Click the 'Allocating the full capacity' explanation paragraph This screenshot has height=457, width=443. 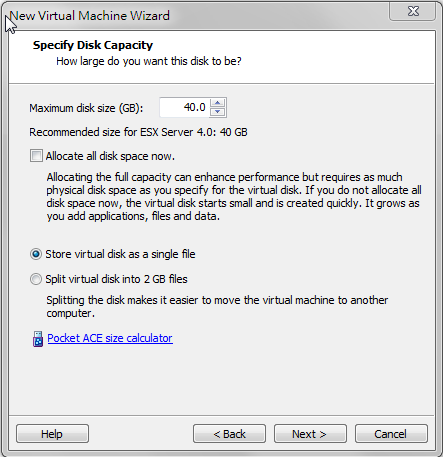[234, 196]
